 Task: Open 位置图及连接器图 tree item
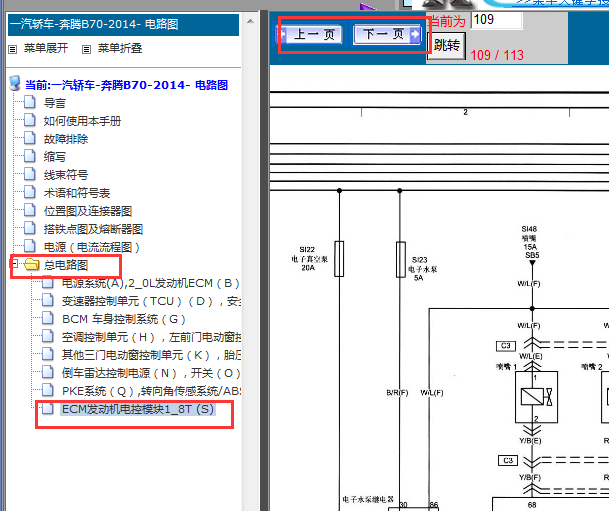88,211
